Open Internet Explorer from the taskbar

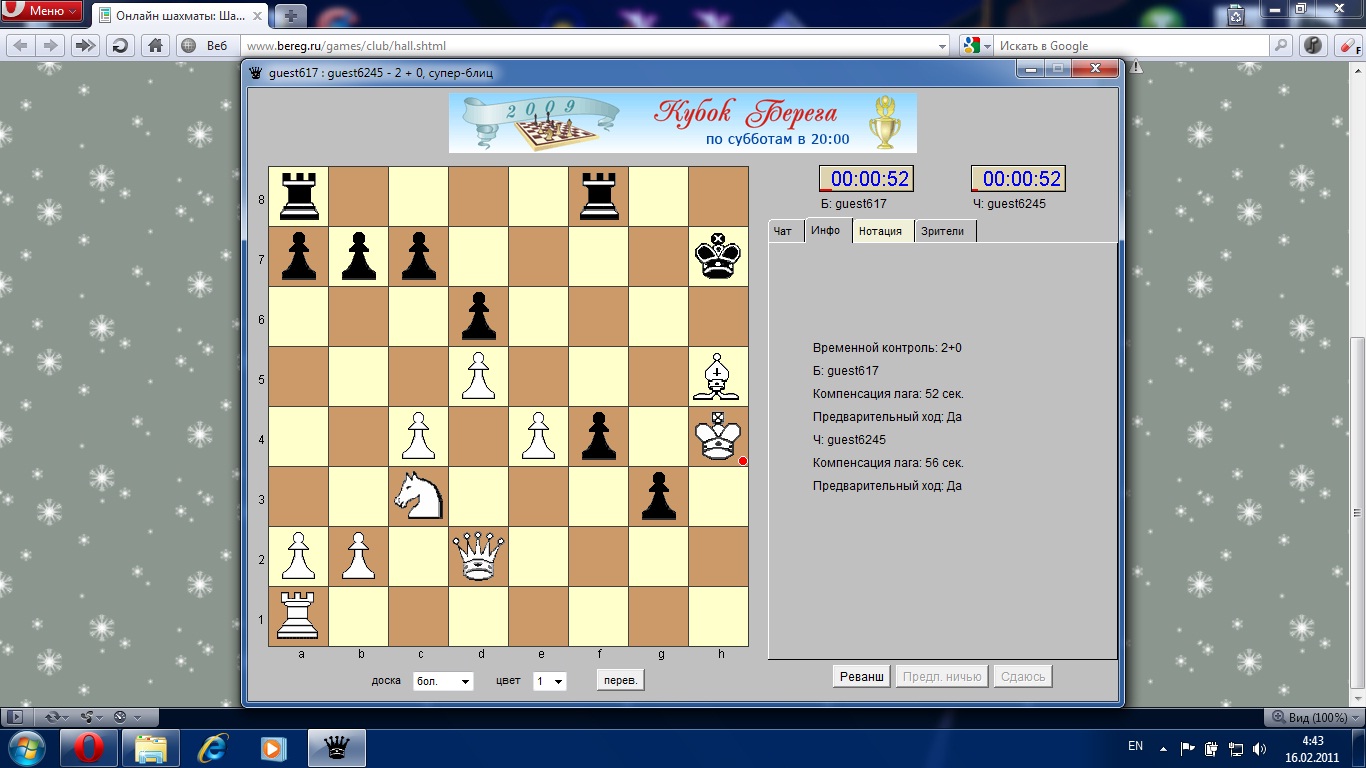pyautogui.click(x=212, y=747)
